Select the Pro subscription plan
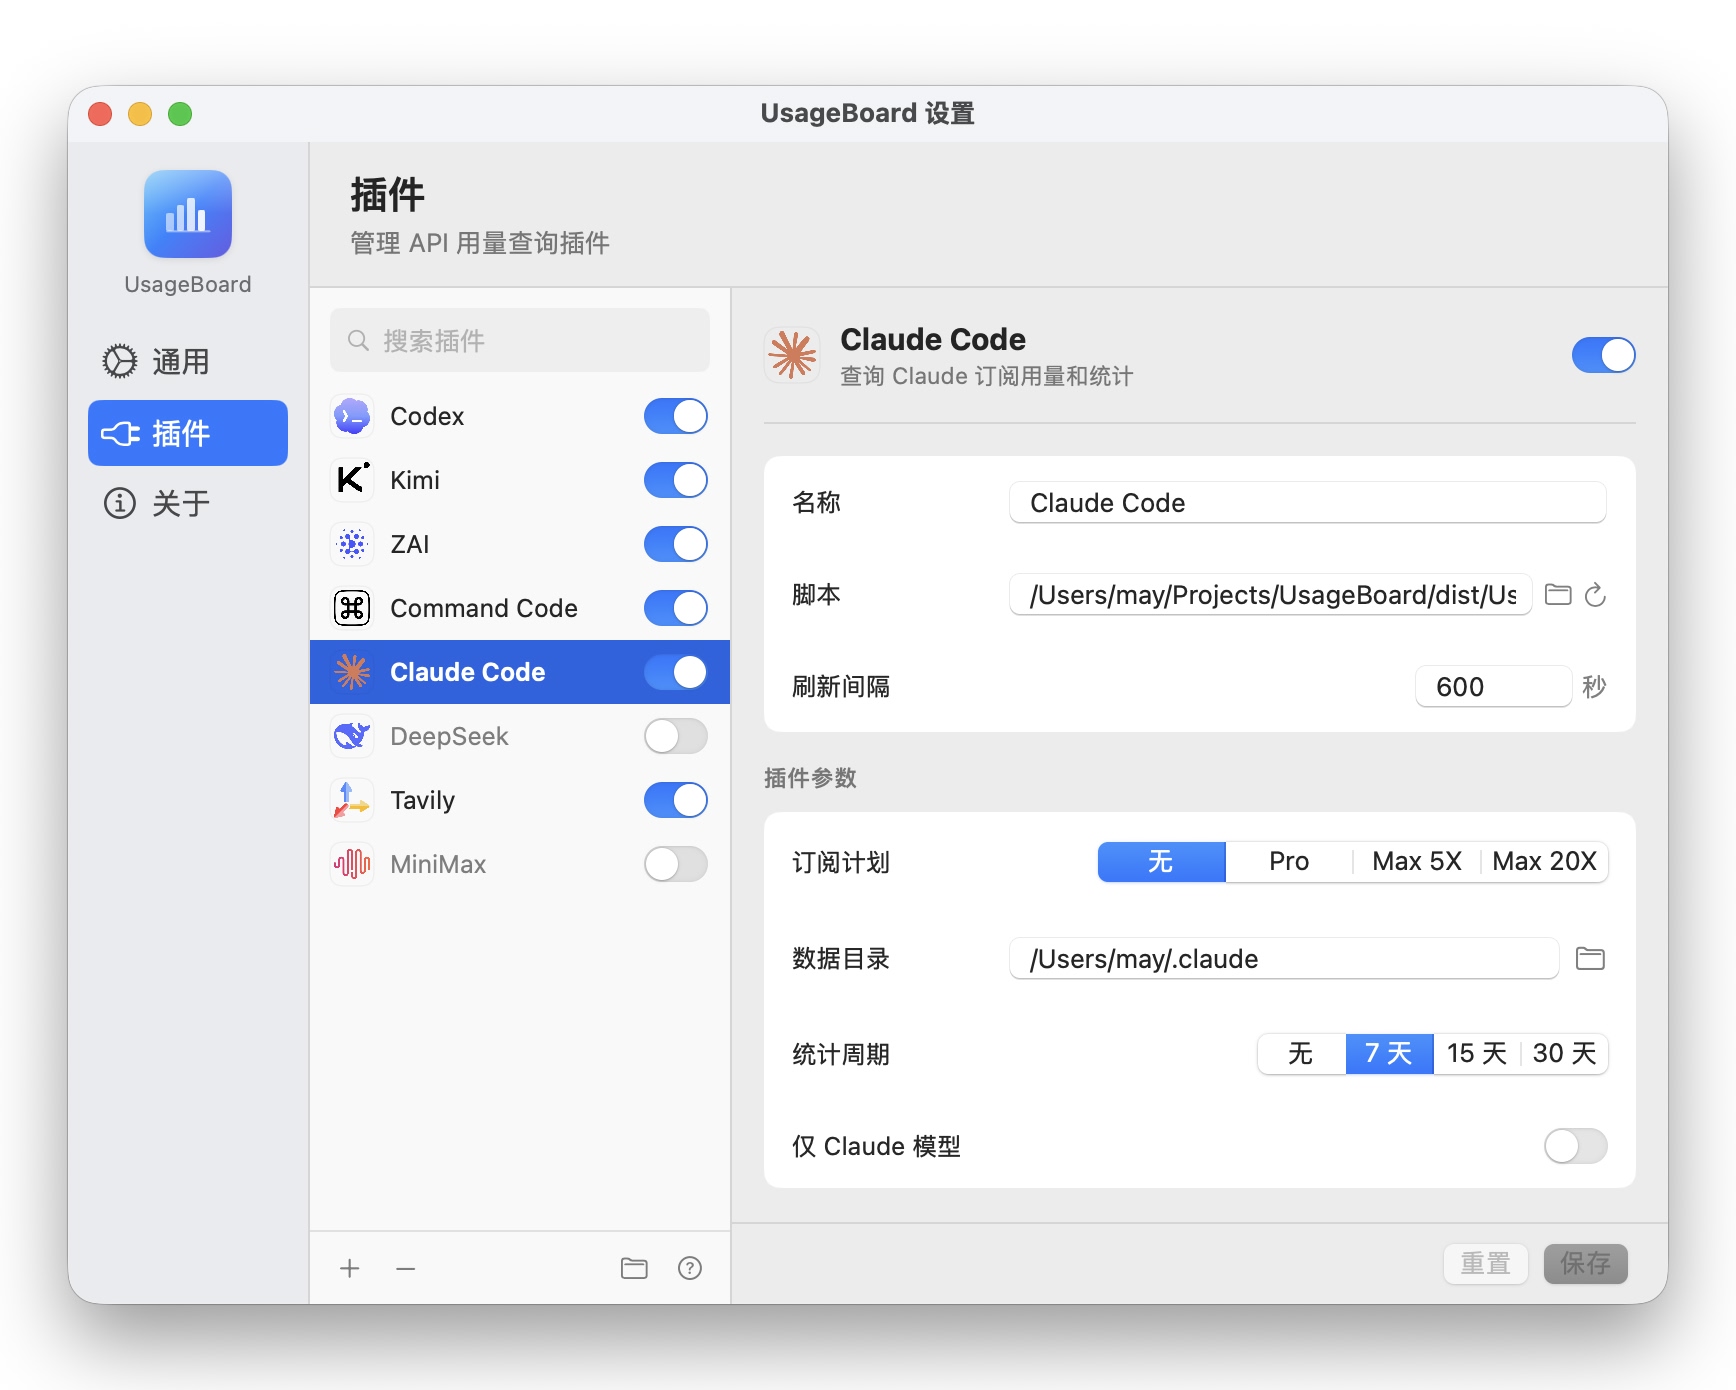This screenshot has height=1390, width=1736. coord(1289,862)
